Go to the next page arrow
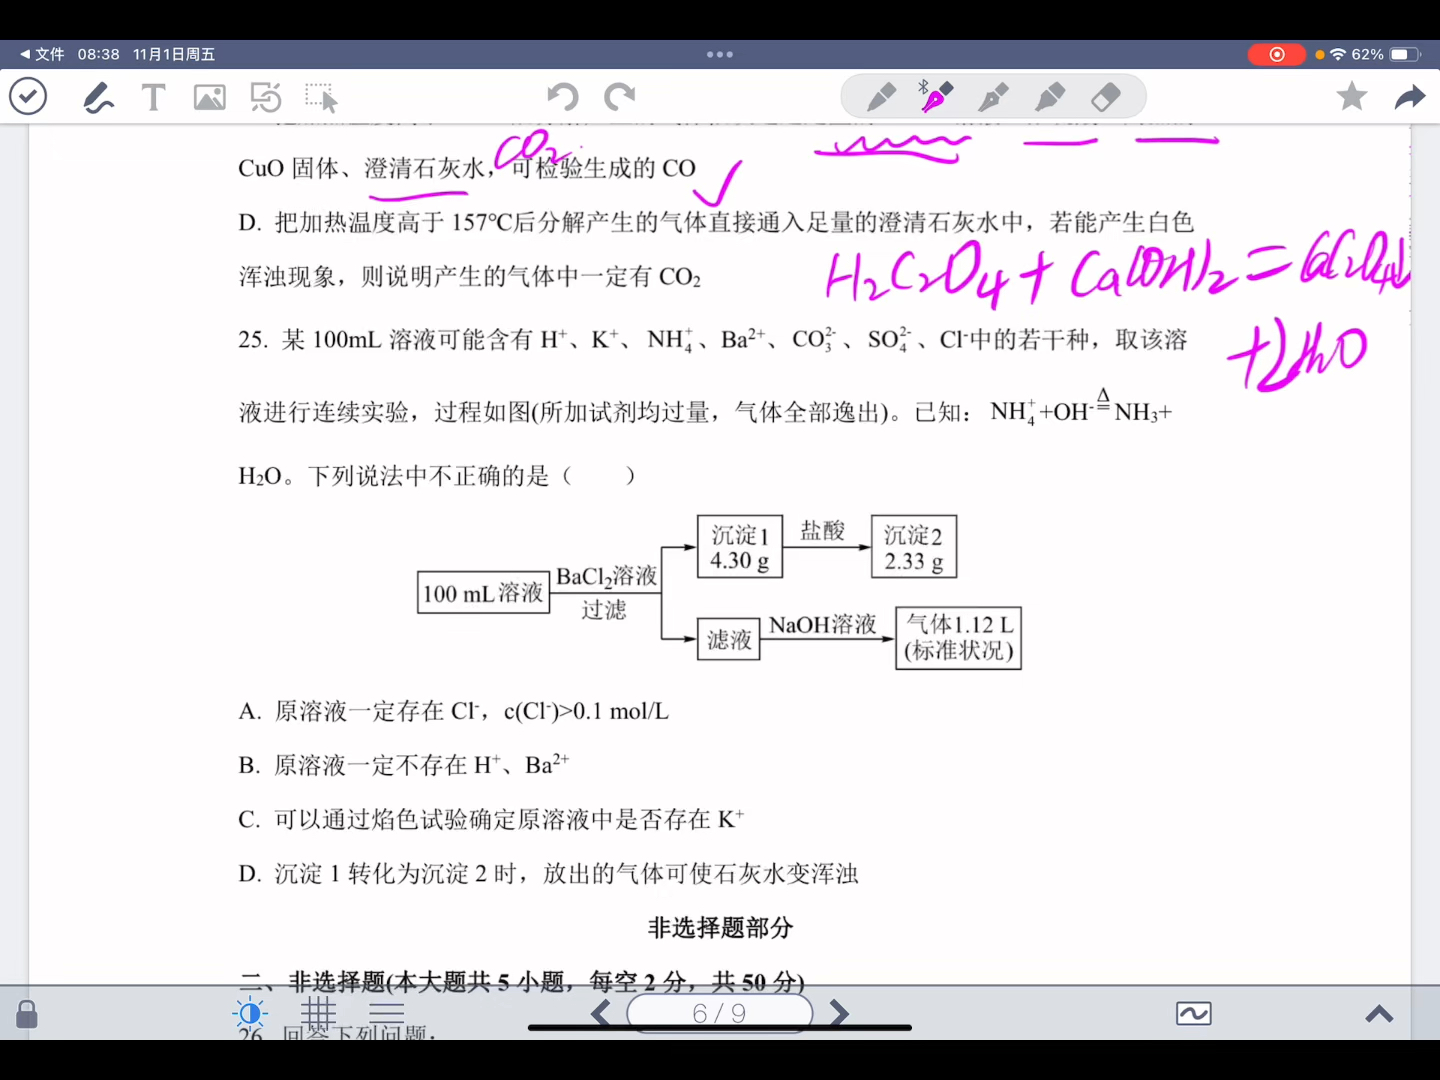 click(x=839, y=1013)
